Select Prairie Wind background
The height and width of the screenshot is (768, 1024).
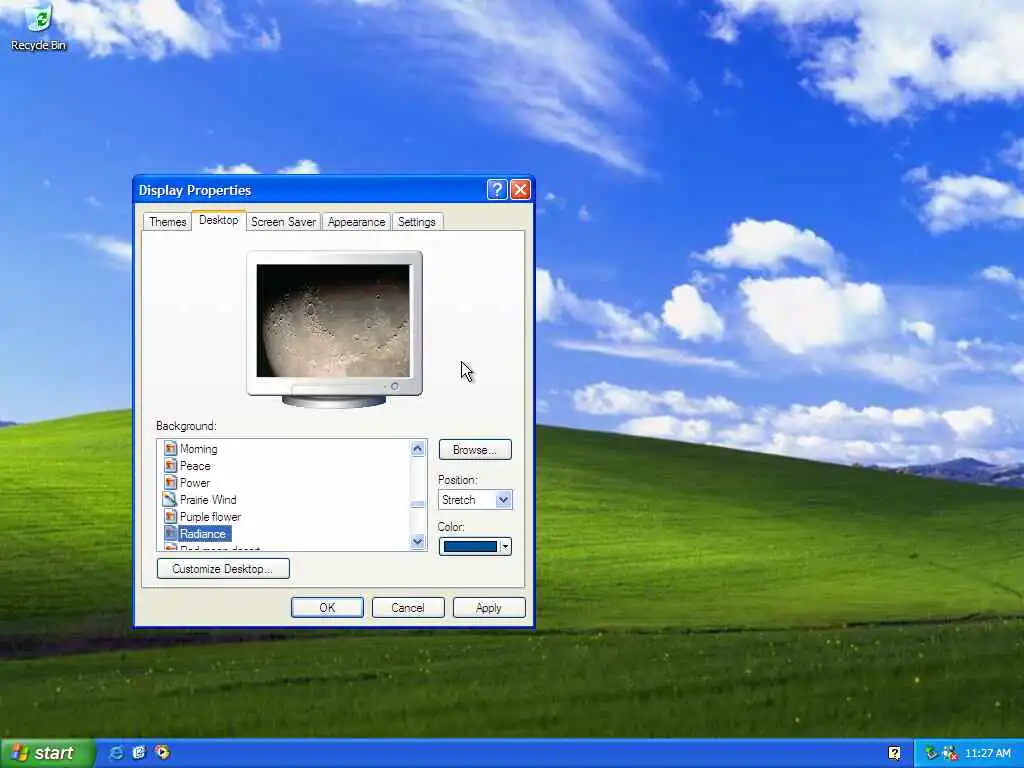pos(208,500)
